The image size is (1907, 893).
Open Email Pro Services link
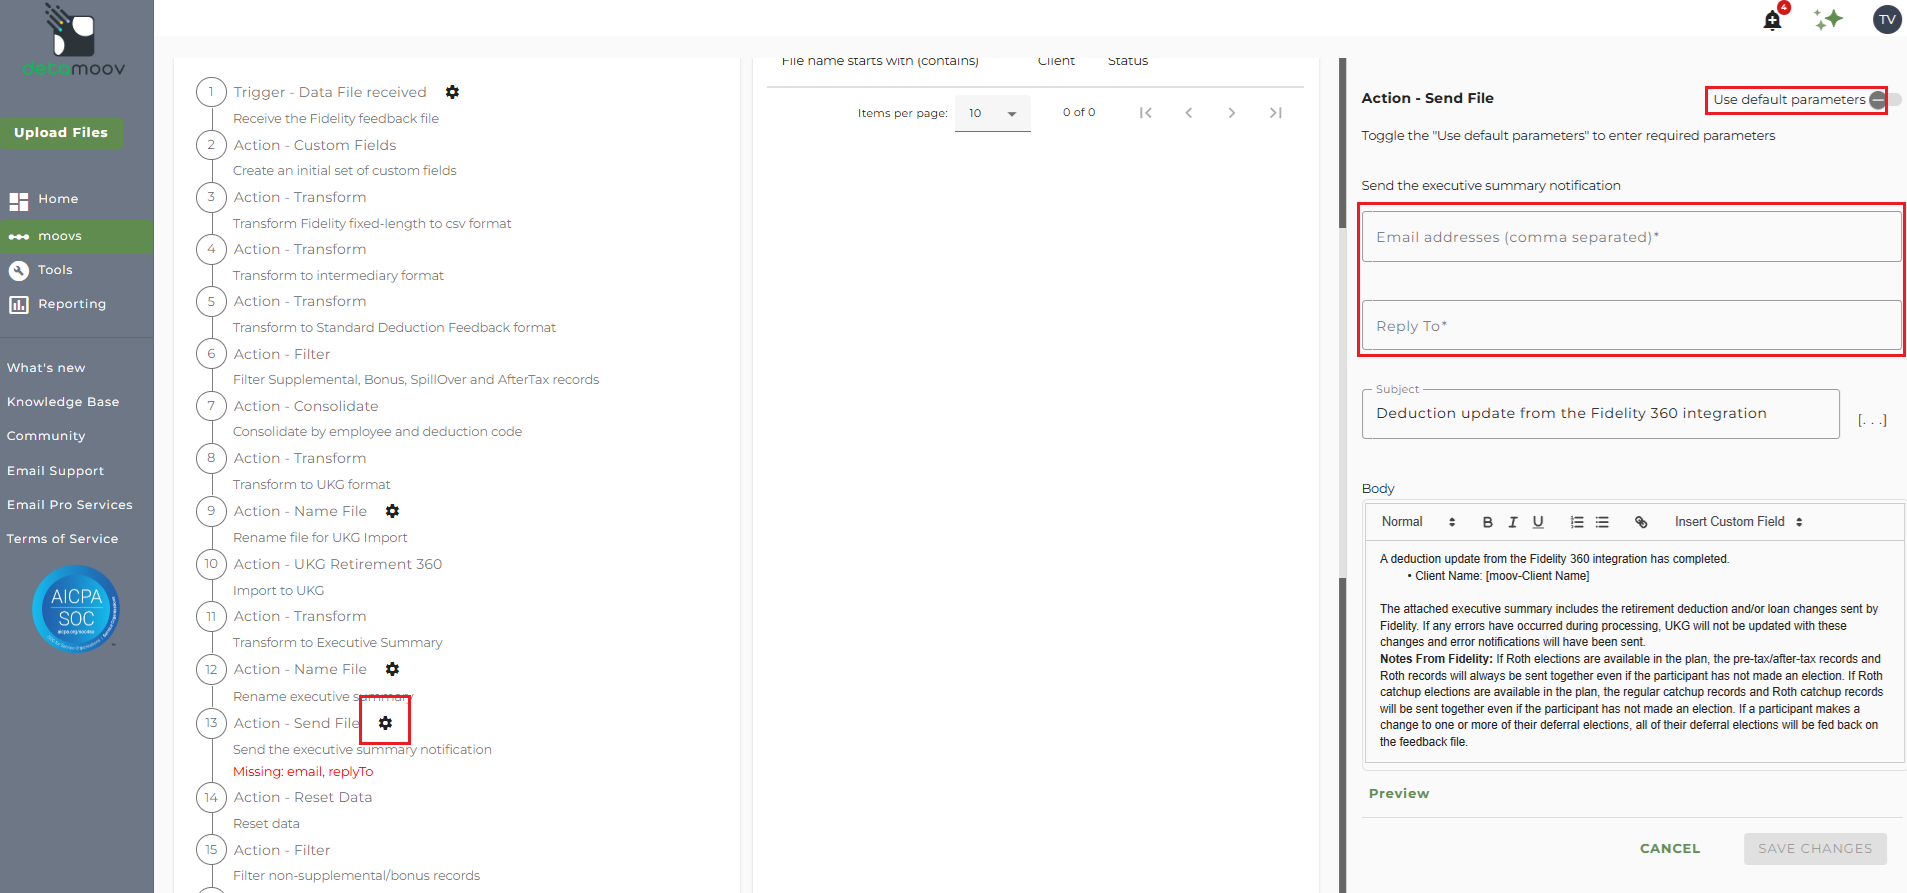pos(70,505)
